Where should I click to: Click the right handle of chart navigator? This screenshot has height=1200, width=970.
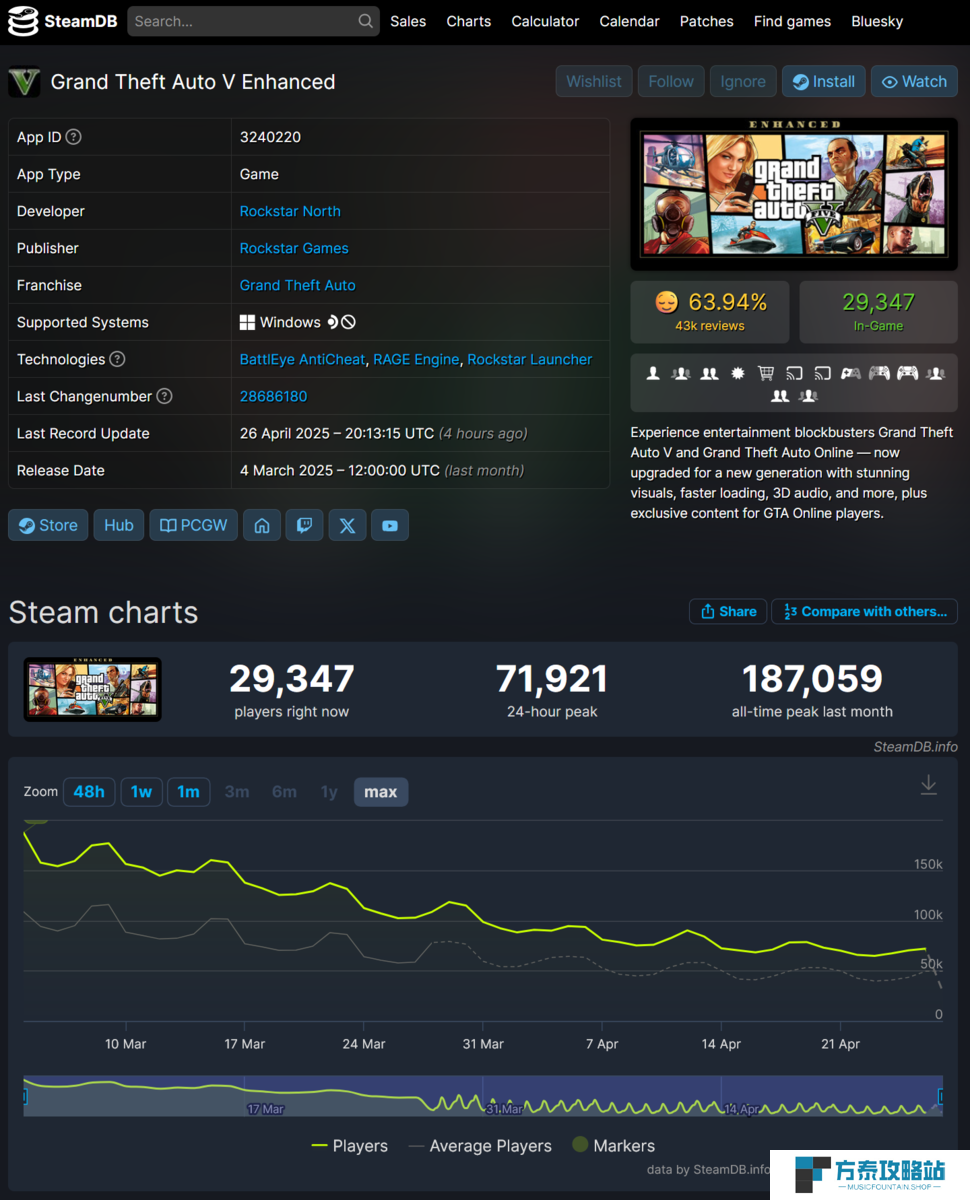(939, 1097)
